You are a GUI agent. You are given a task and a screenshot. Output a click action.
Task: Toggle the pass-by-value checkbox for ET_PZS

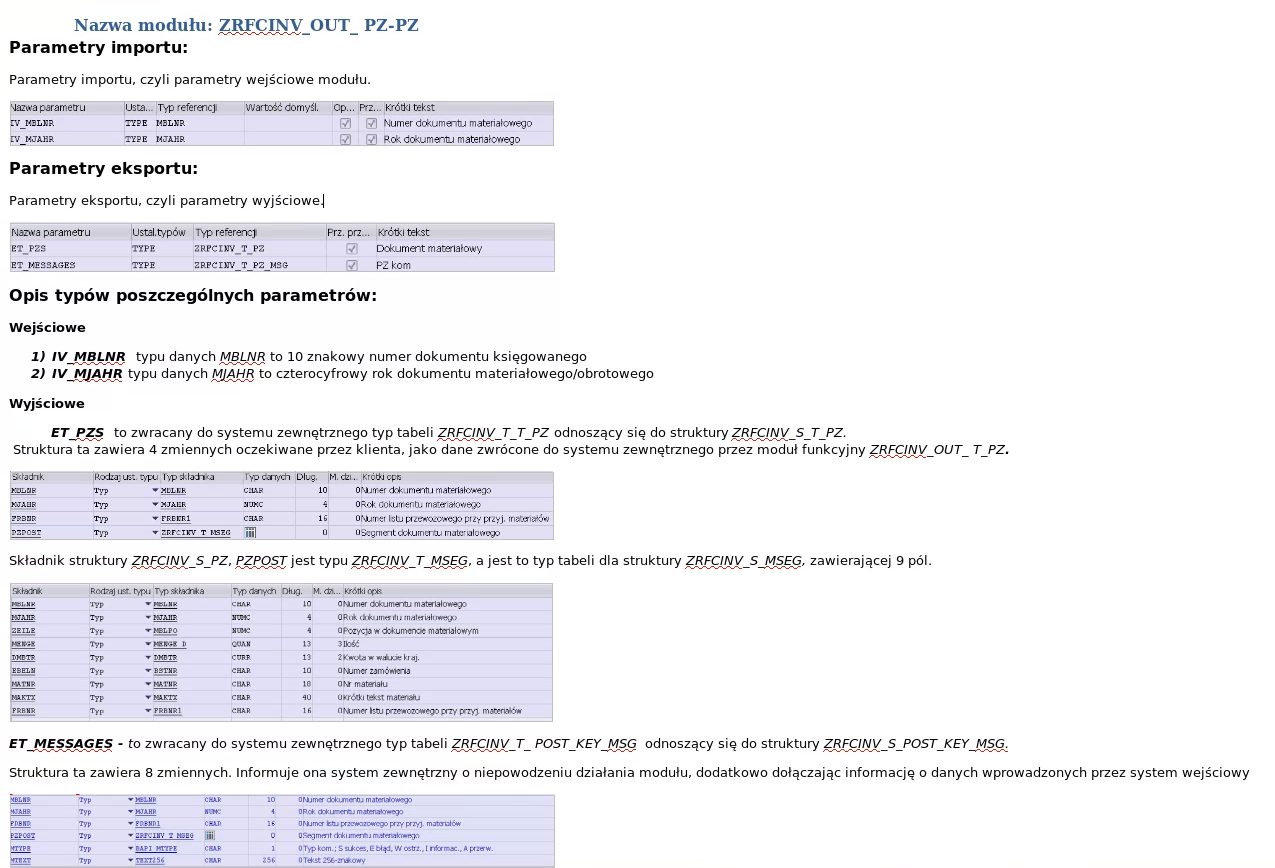coord(352,249)
